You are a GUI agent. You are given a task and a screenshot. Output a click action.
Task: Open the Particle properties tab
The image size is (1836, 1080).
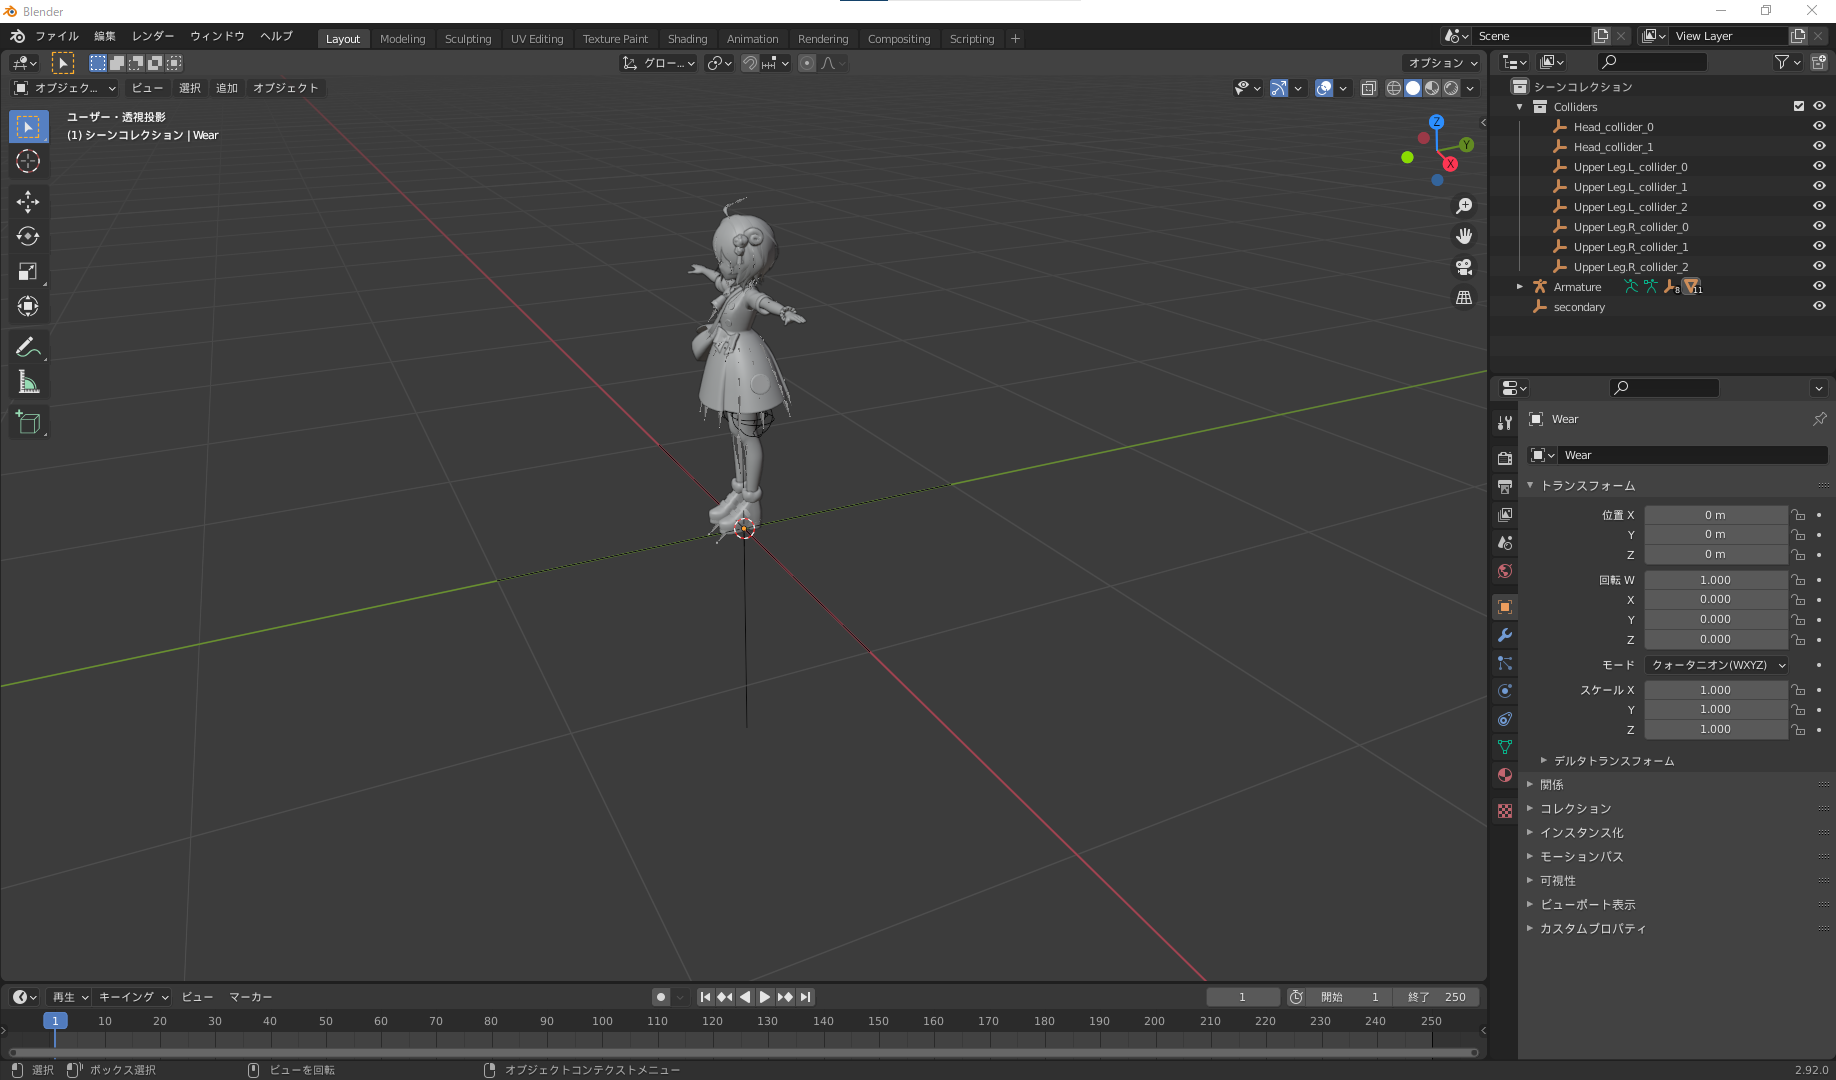tap(1505, 663)
